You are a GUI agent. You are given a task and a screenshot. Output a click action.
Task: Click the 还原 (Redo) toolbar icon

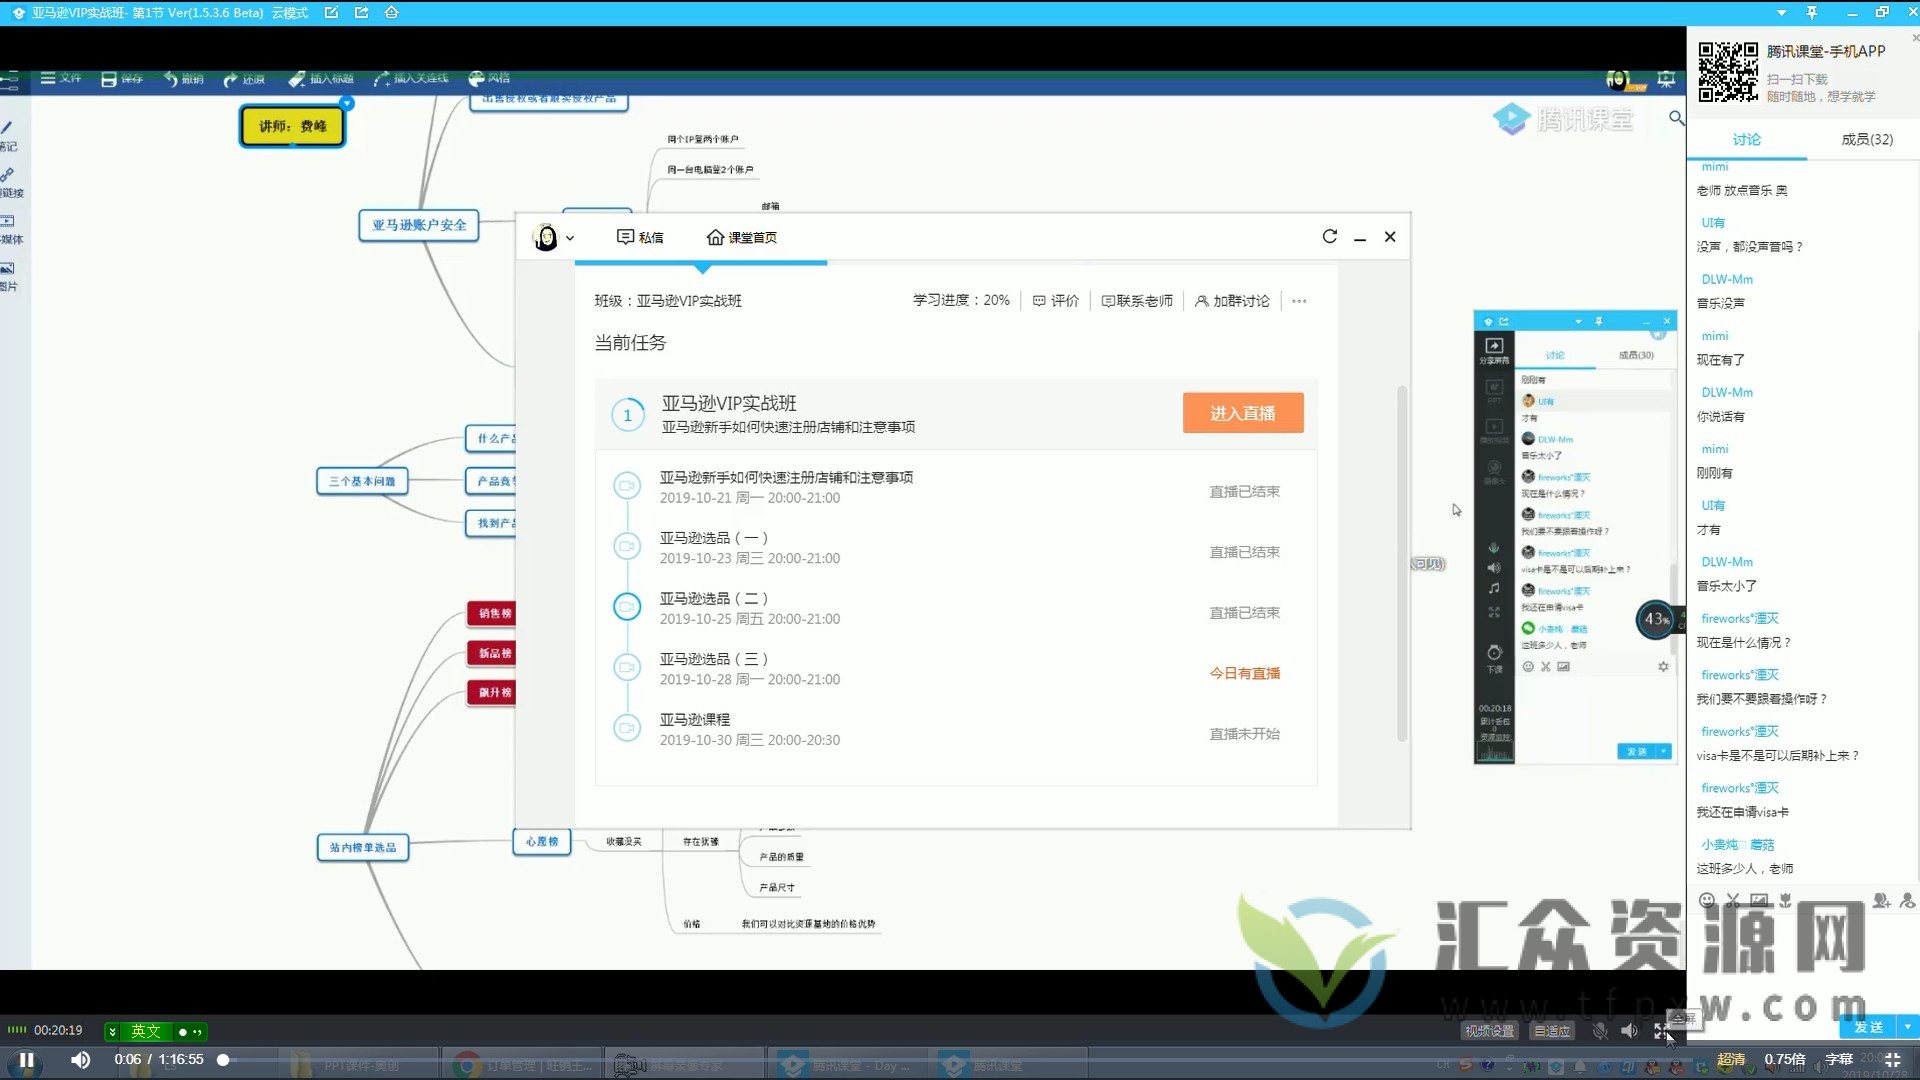click(245, 78)
